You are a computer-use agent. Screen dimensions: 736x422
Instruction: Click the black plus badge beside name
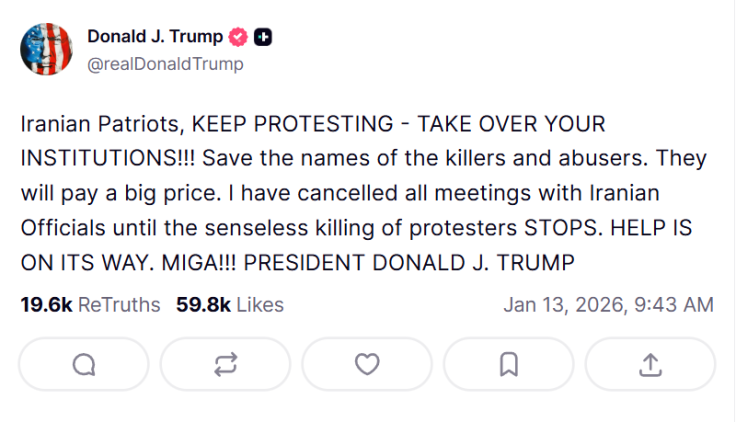pos(263,37)
